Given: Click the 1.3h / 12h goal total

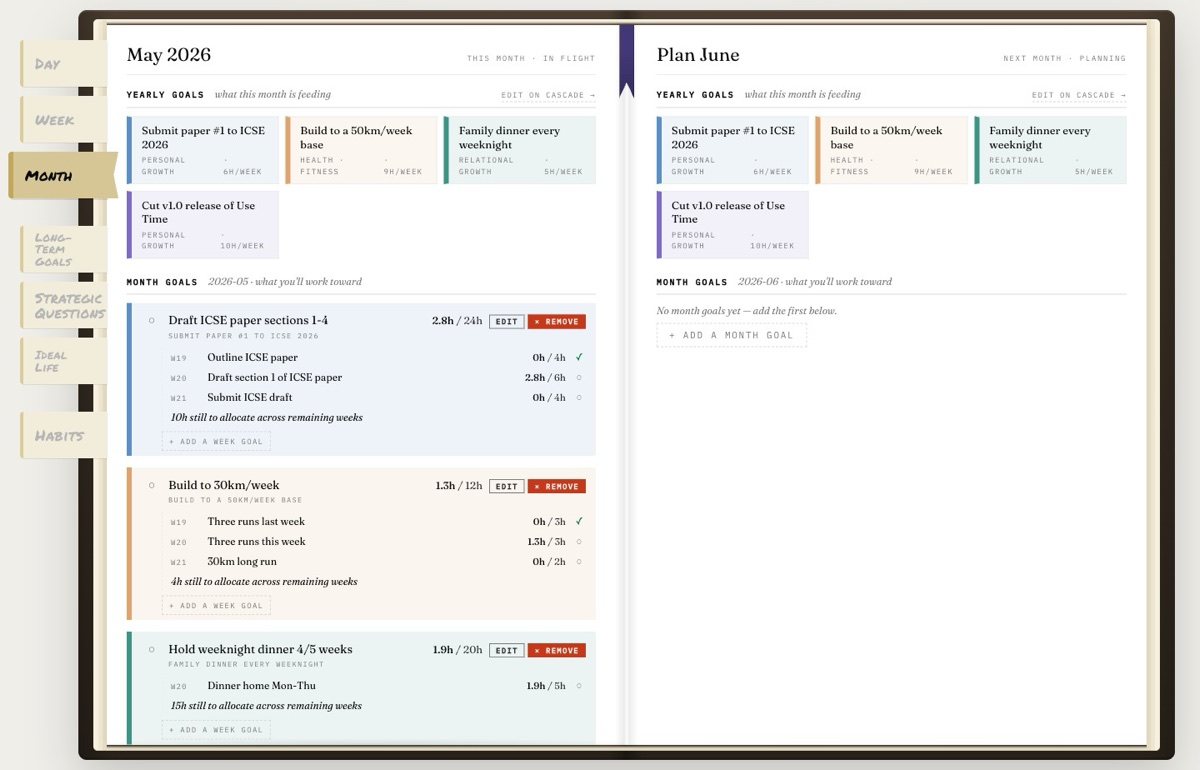Looking at the screenshot, I should (x=459, y=485).
